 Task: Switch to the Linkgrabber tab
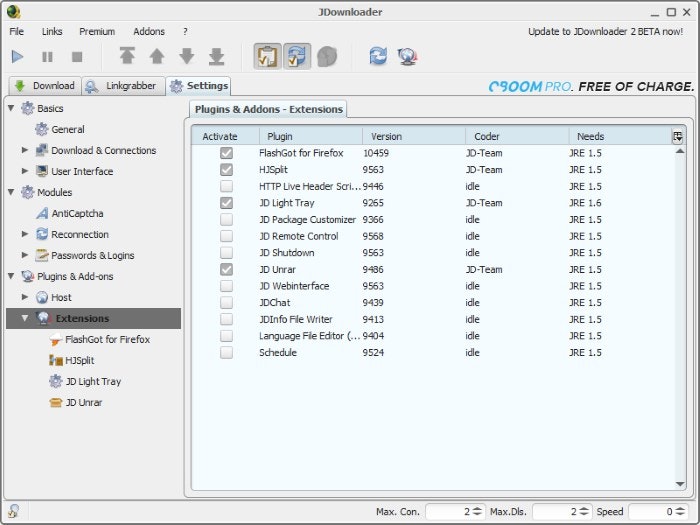(123, 86)
